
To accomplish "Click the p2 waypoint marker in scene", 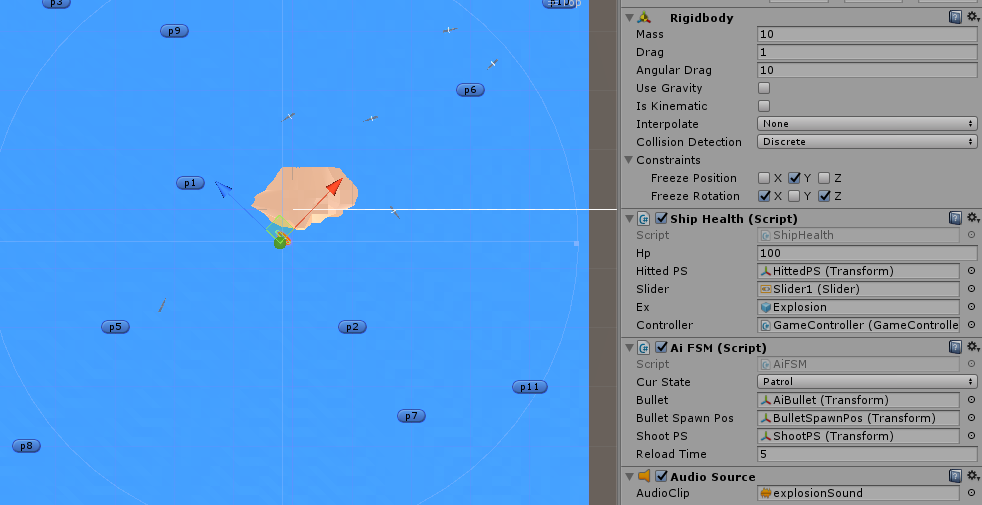I will pos(352,326).
